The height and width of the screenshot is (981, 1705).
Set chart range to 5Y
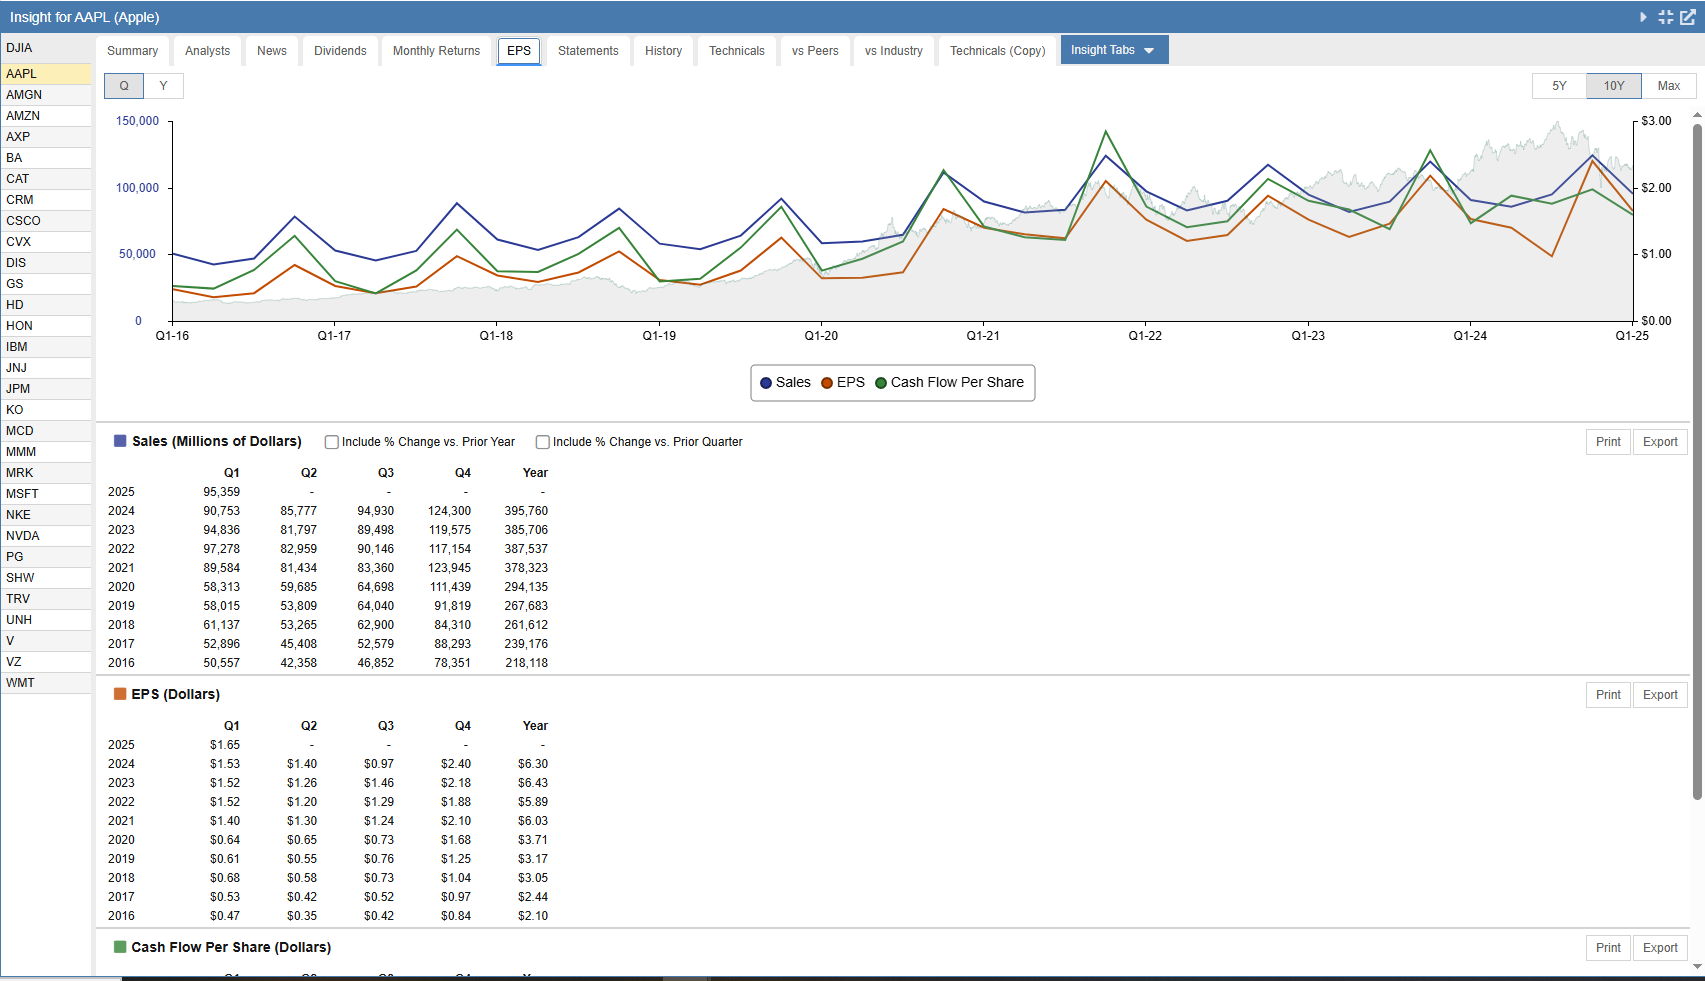tap(1559, 86)
